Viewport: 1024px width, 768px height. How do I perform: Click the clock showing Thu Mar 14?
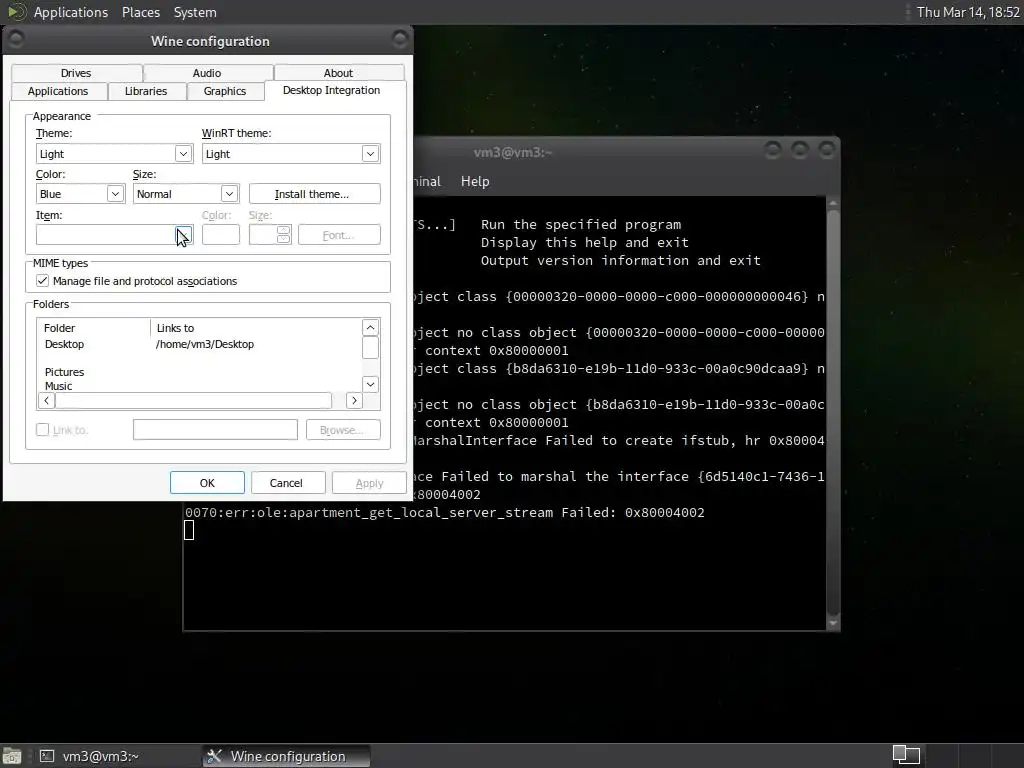point(968,12)
